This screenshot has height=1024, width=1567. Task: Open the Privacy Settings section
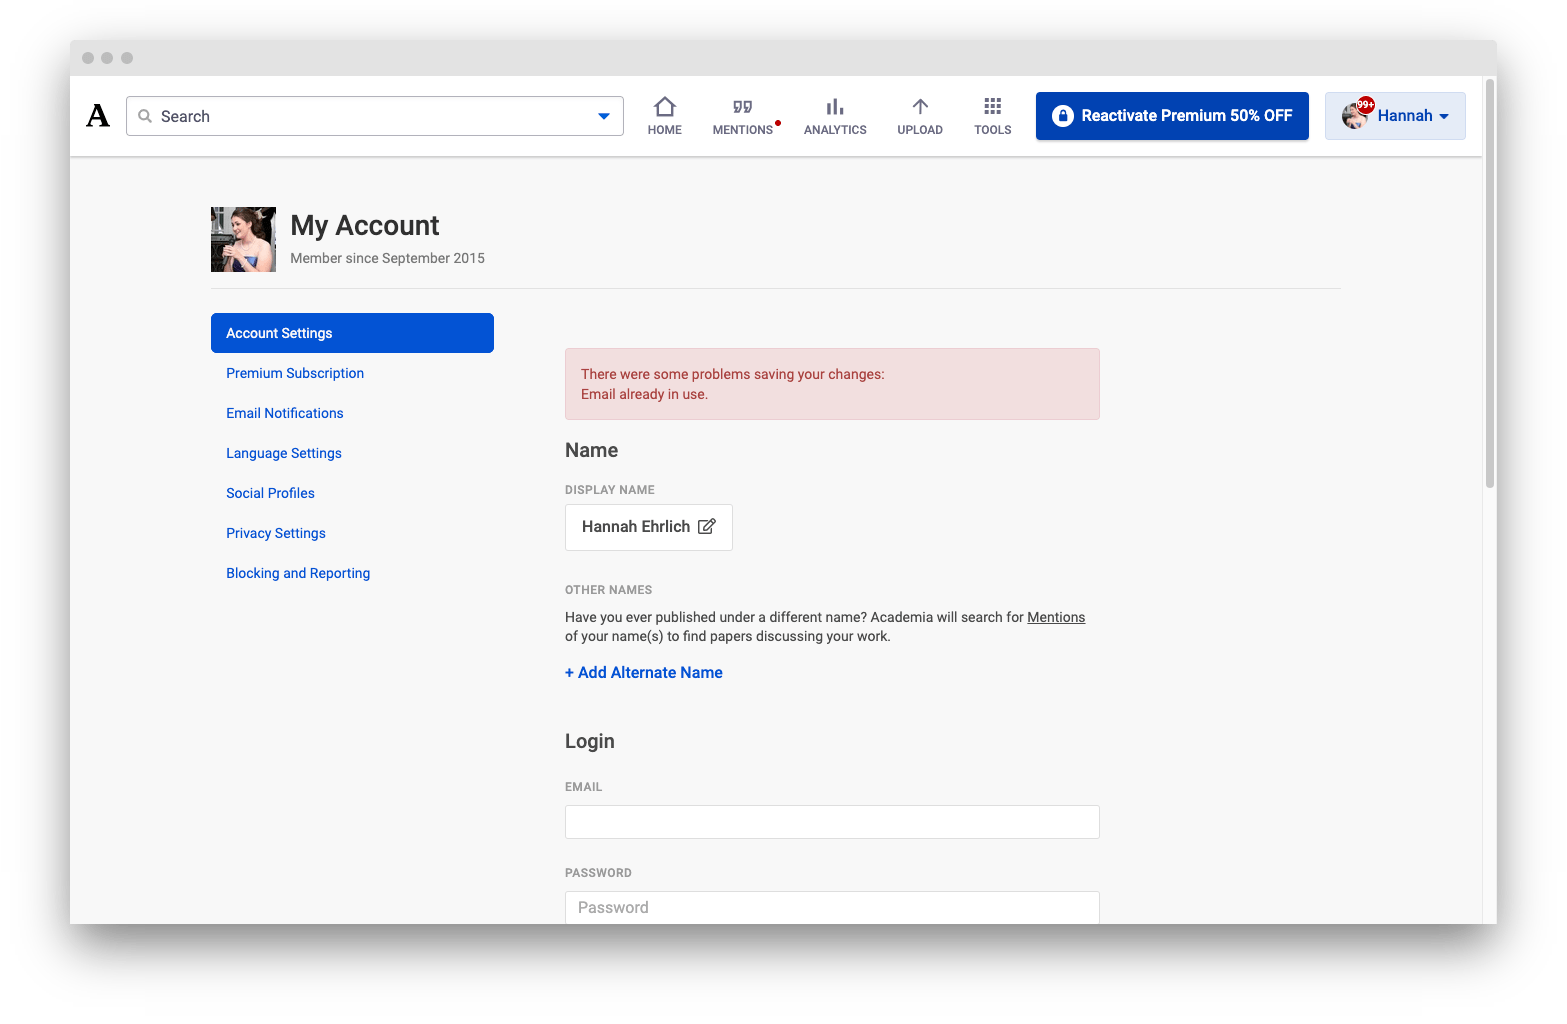275,533
